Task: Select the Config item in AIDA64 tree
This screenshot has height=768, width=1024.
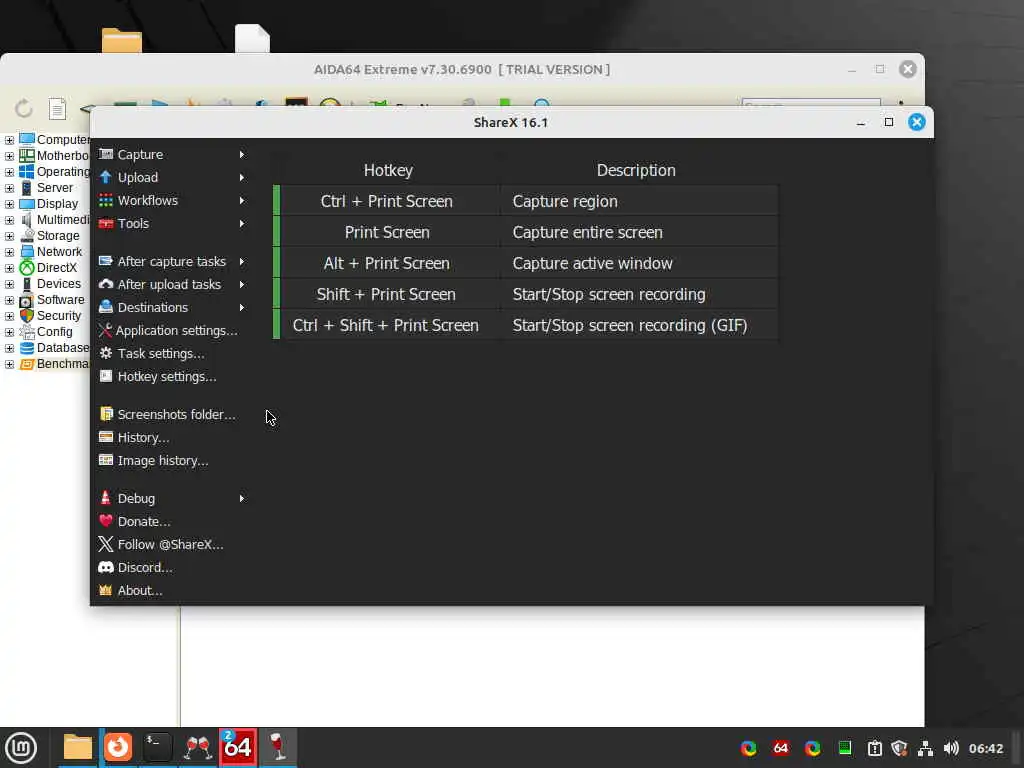Action: [x=54, y=332]
